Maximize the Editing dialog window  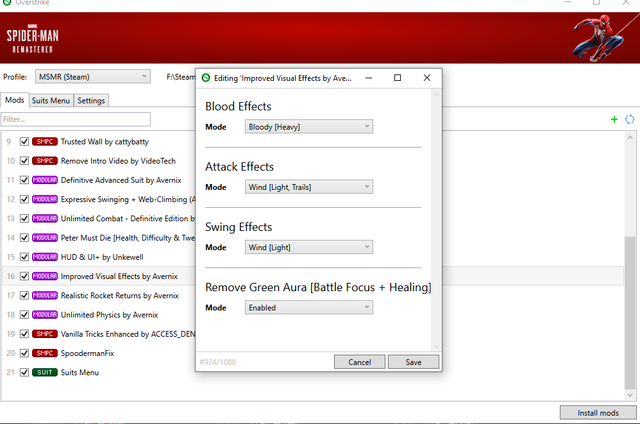(397, 78)
